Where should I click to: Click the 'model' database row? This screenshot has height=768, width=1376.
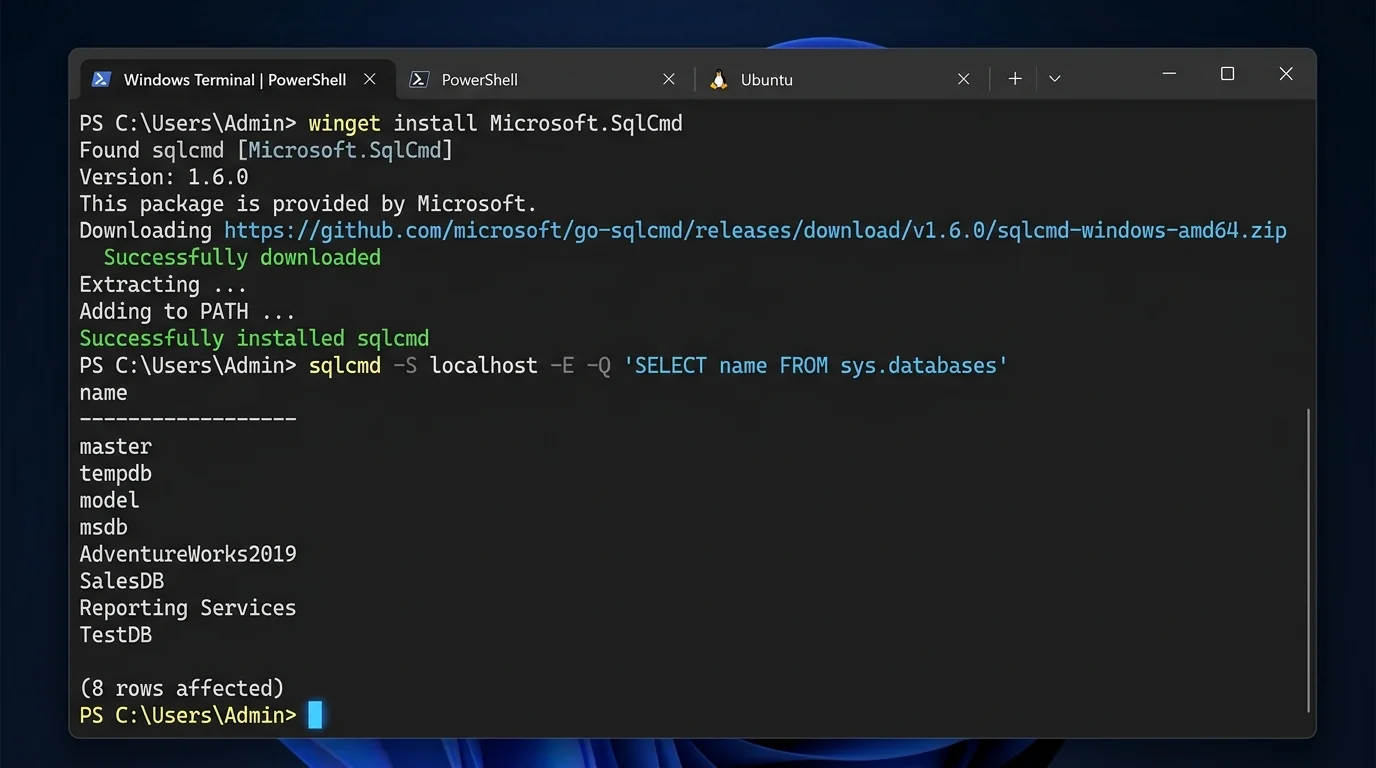[x=110, y=500]
